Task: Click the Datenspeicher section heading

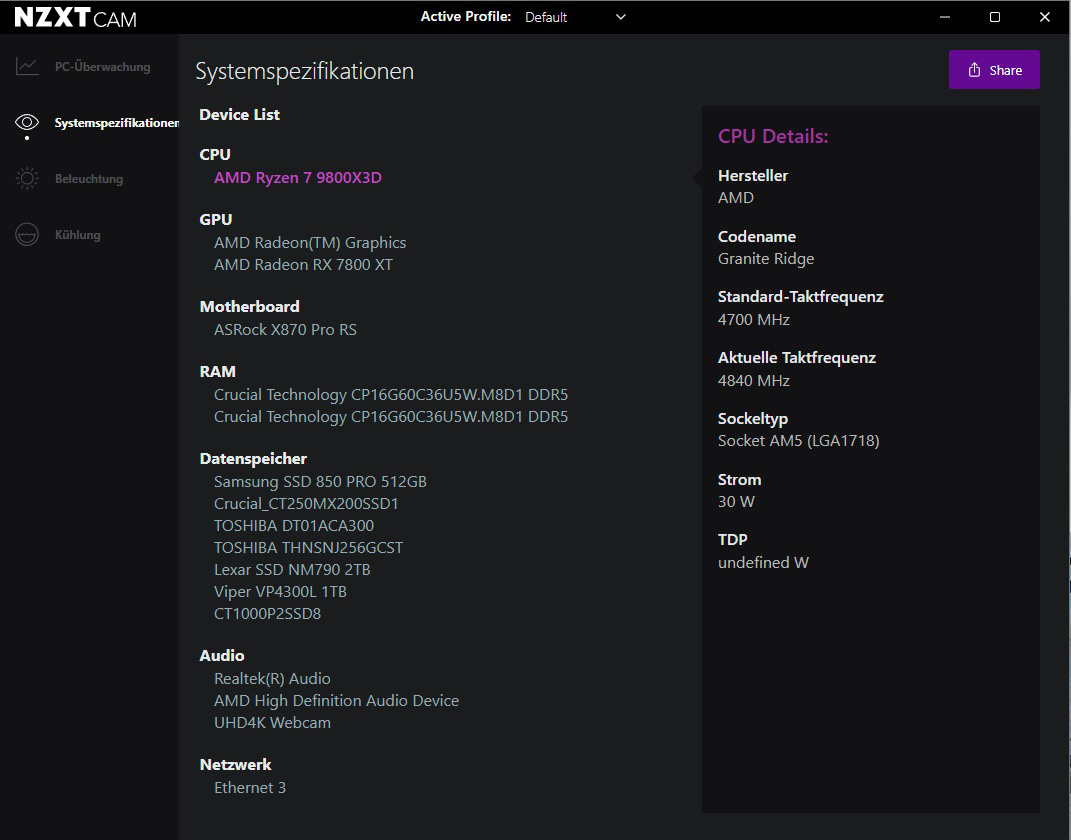Action: [253, 459]
